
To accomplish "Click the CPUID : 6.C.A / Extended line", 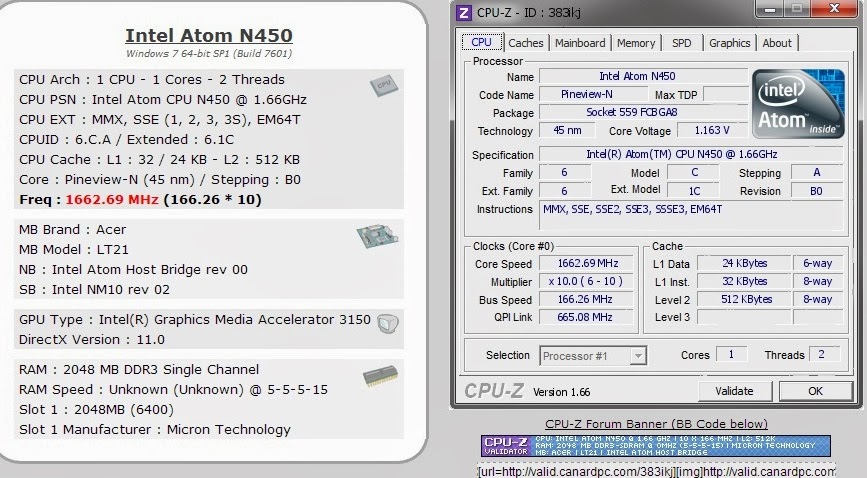I will [126, 139].
